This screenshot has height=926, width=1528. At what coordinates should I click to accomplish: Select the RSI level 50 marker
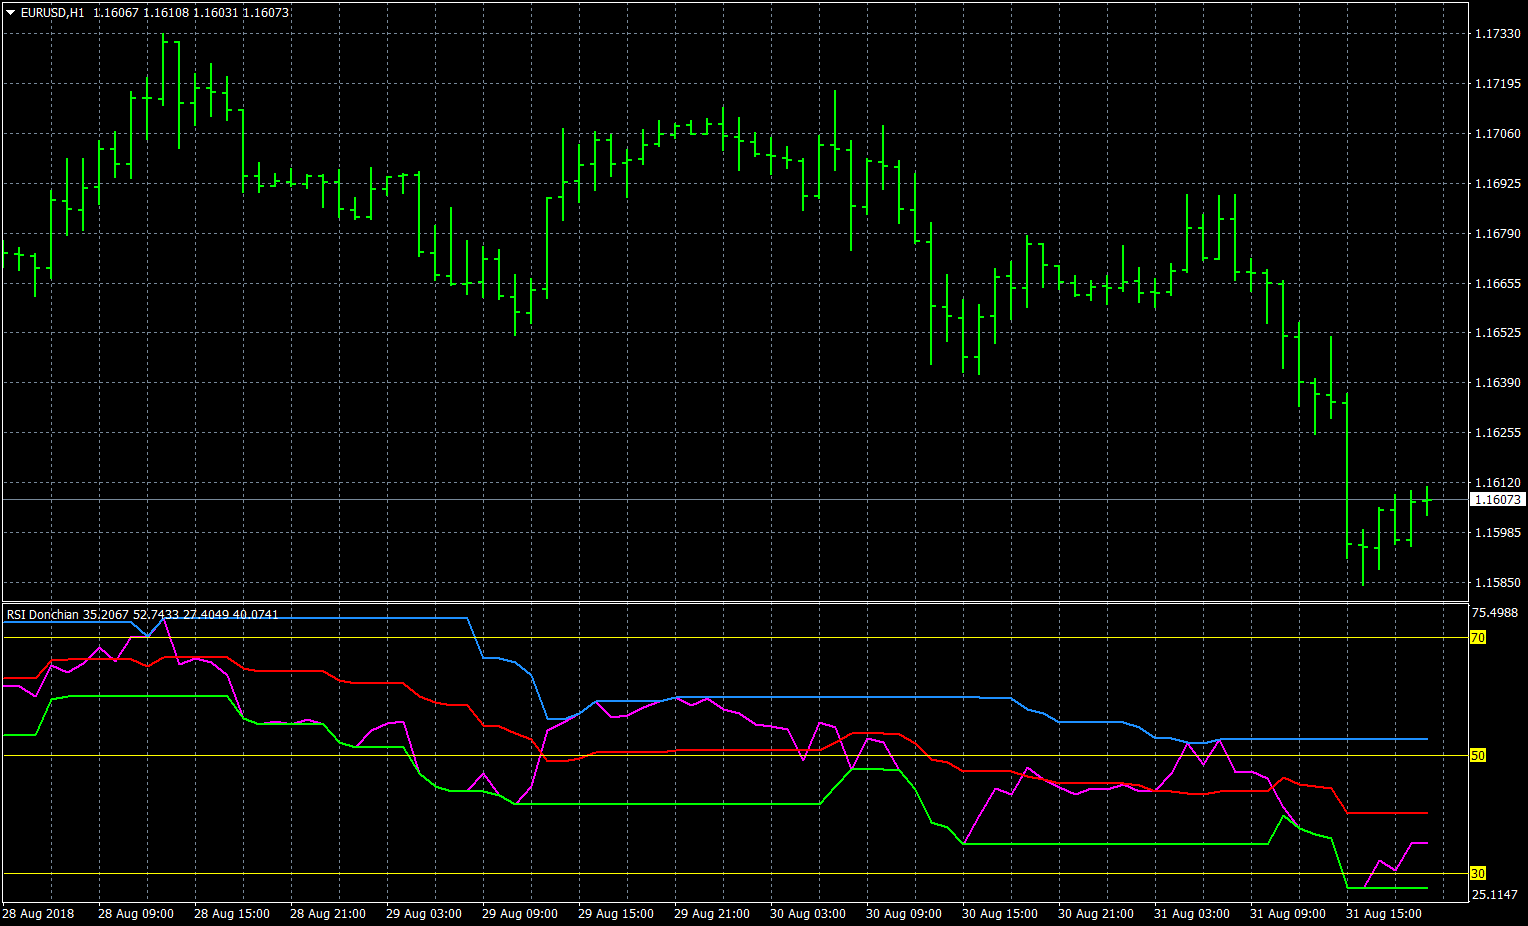[x=1478, y=756]
